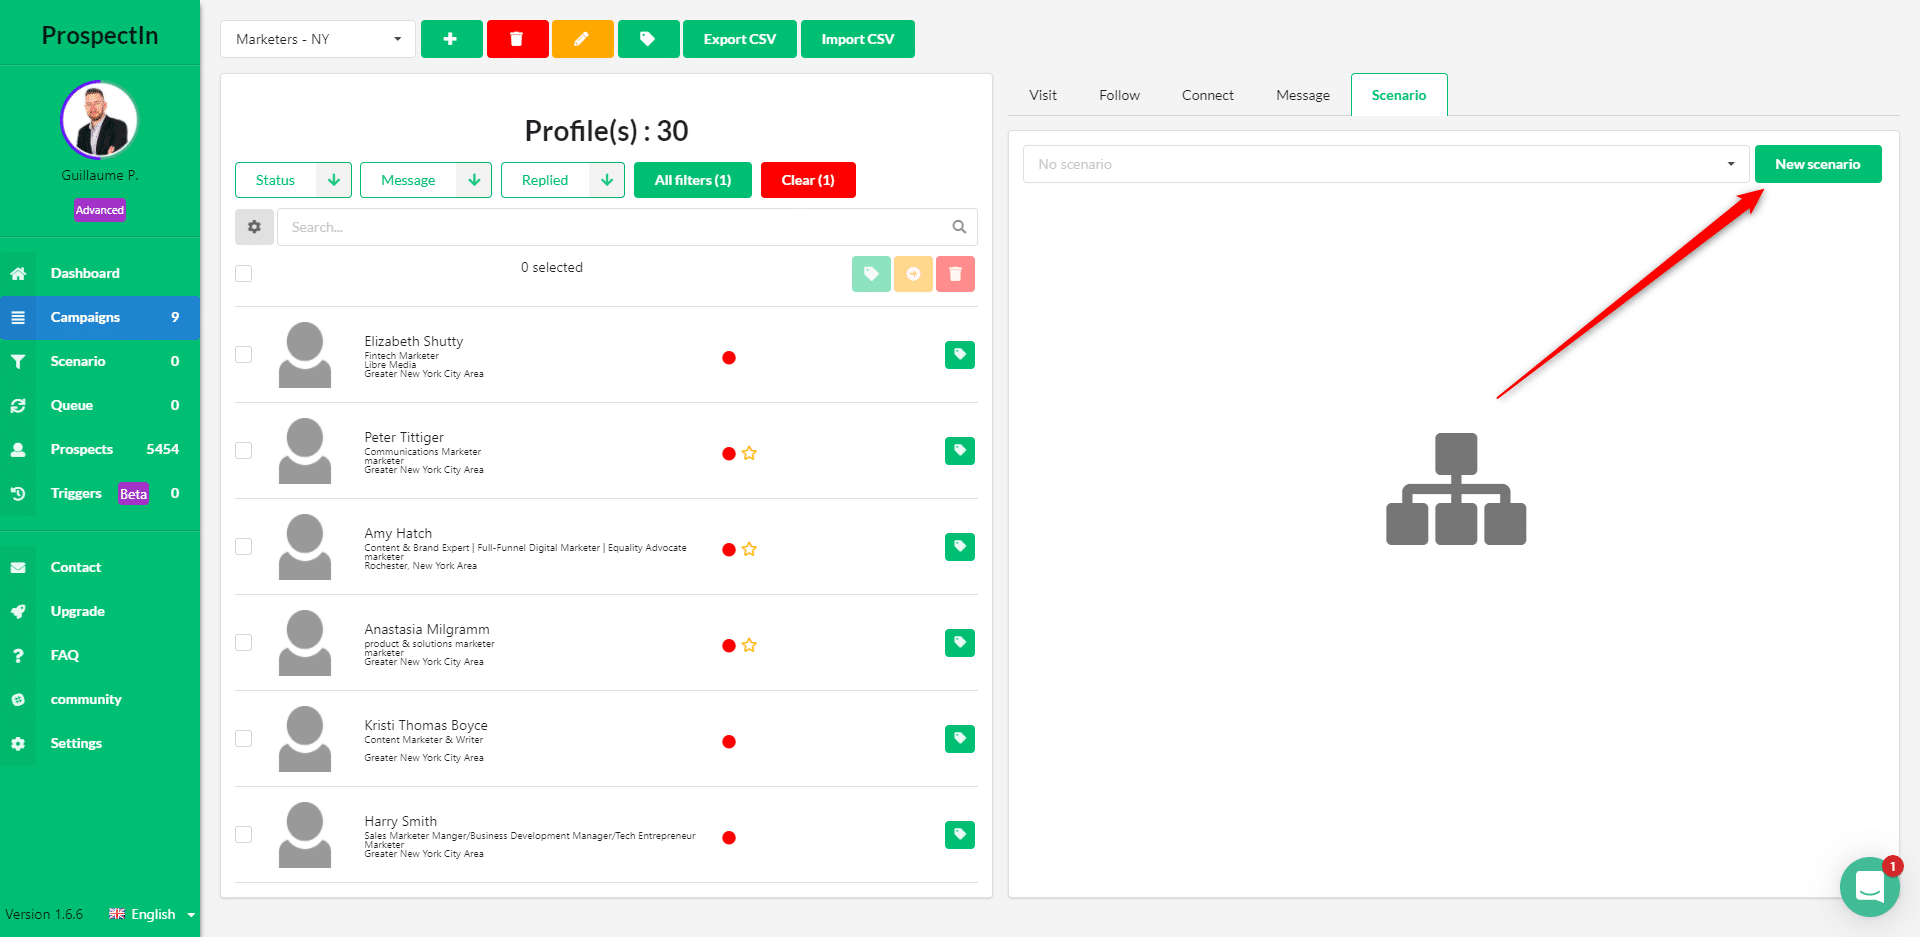
Task: Open Contact in the sidebar menu
Action: click(x=100, y=567)
